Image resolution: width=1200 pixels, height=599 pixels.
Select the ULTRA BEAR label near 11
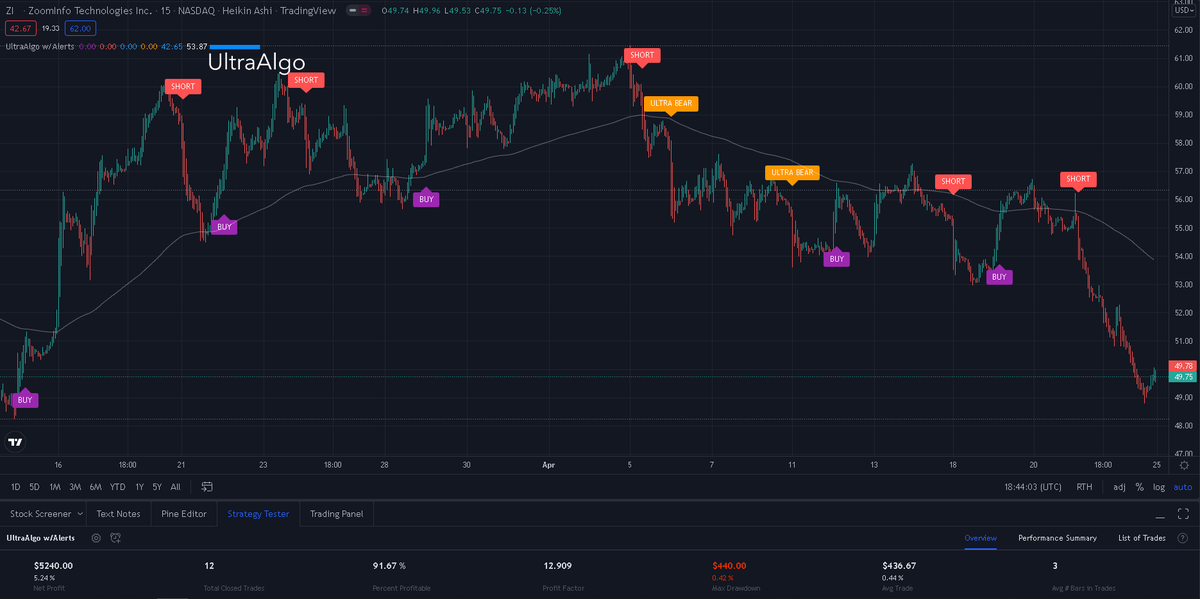coord(793,172)
